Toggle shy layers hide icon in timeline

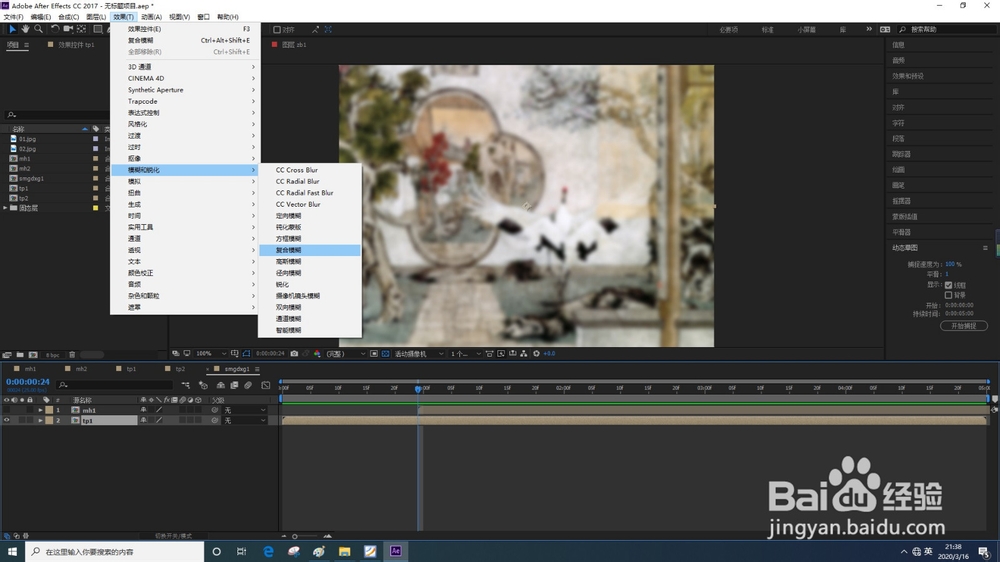[x=221, y=385]
